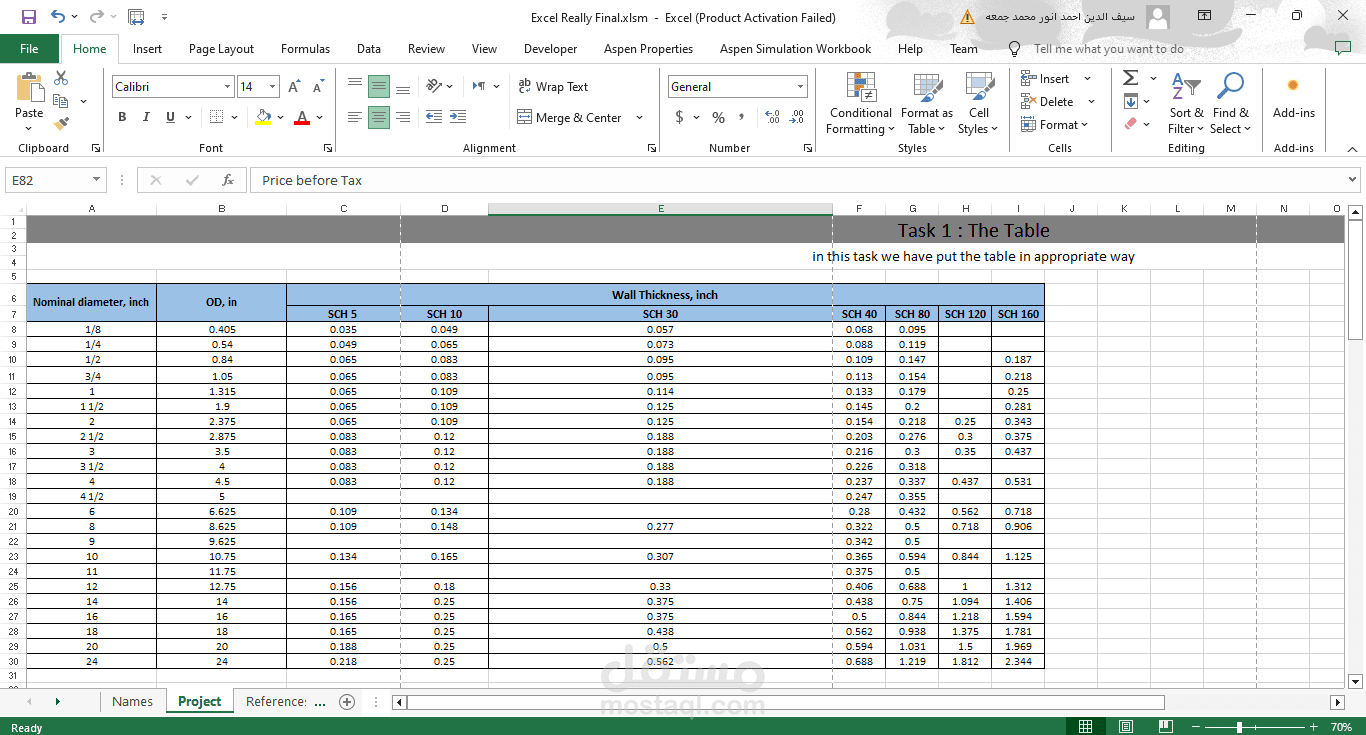Undo the last action
Screen dimensions: 1366x735
click(58, 17)
